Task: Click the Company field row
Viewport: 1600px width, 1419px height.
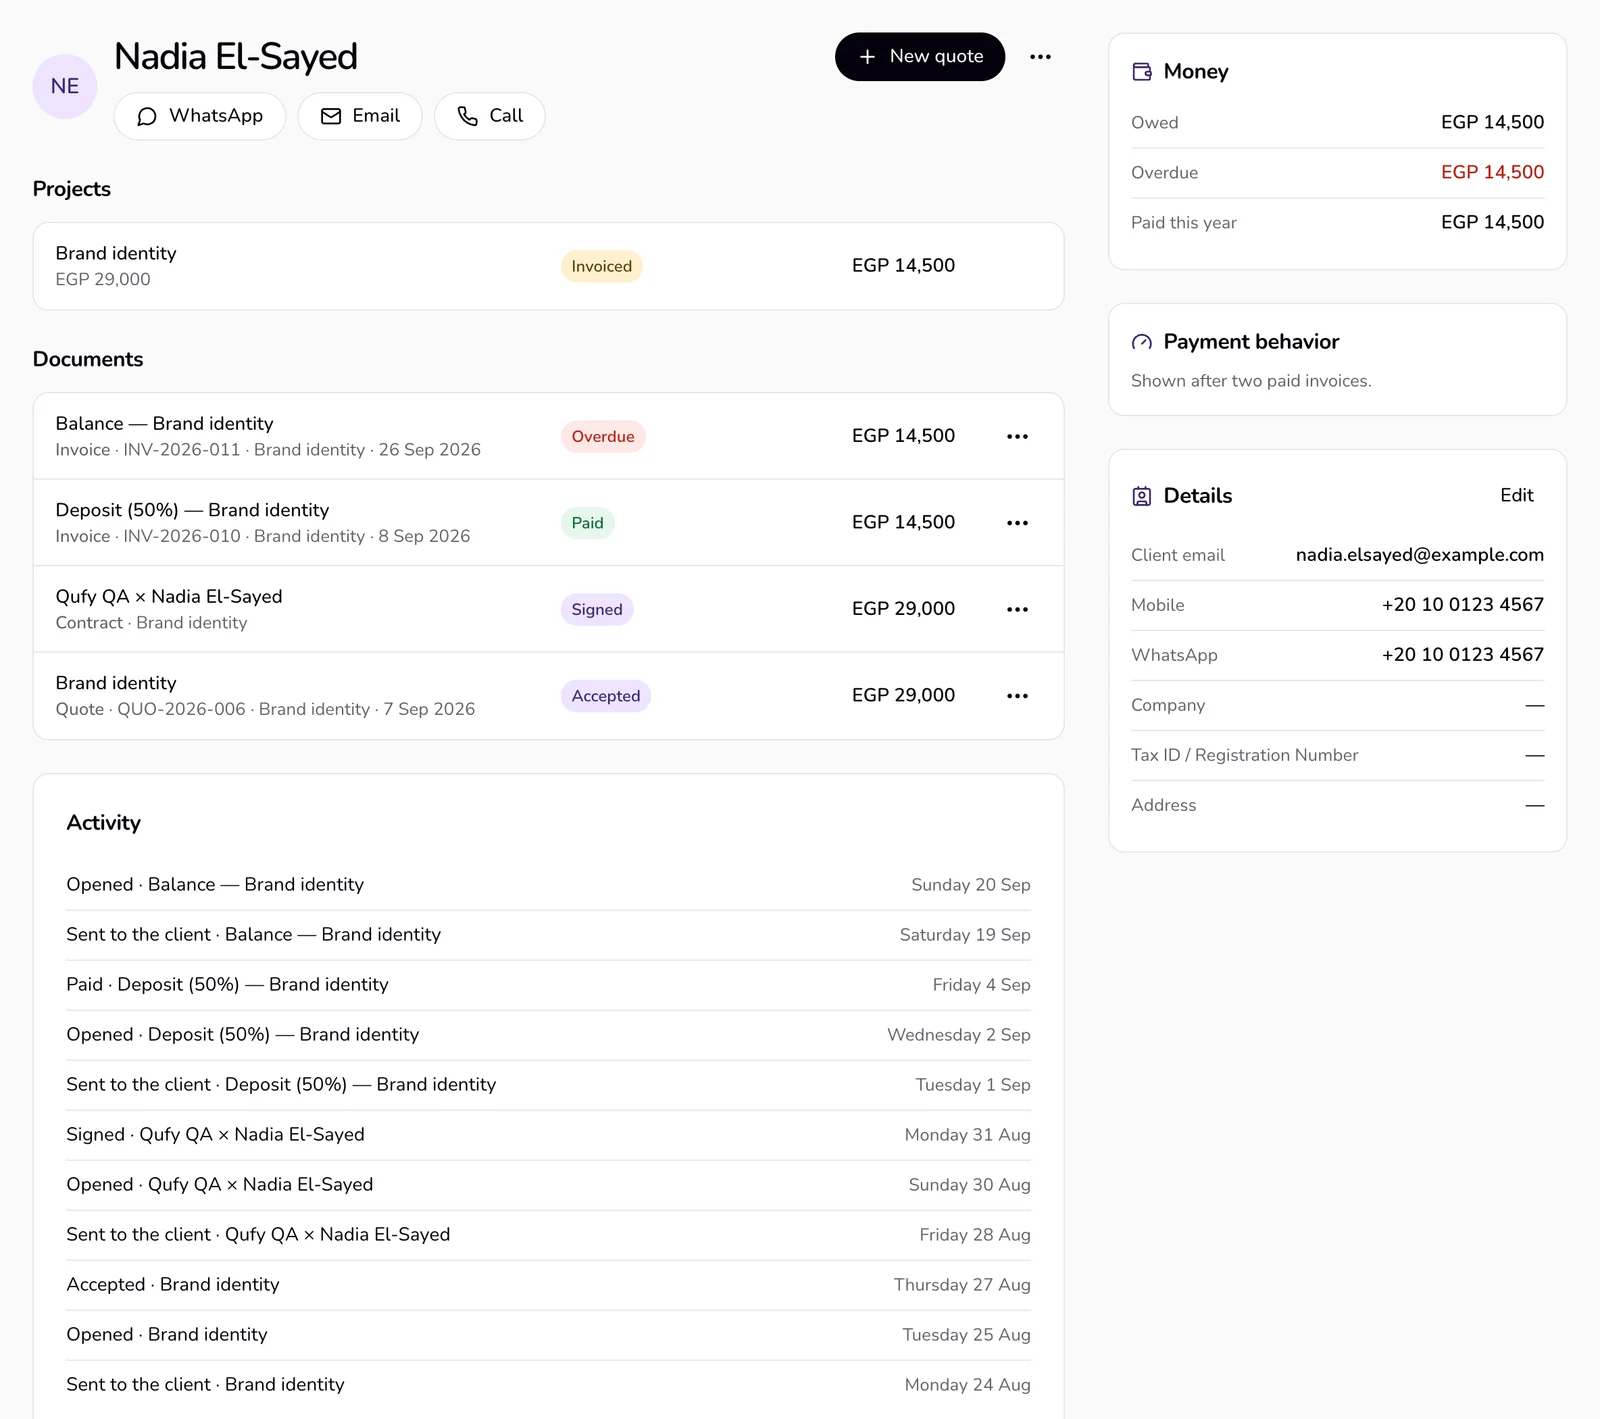Action: click(x=1337, y=705)
